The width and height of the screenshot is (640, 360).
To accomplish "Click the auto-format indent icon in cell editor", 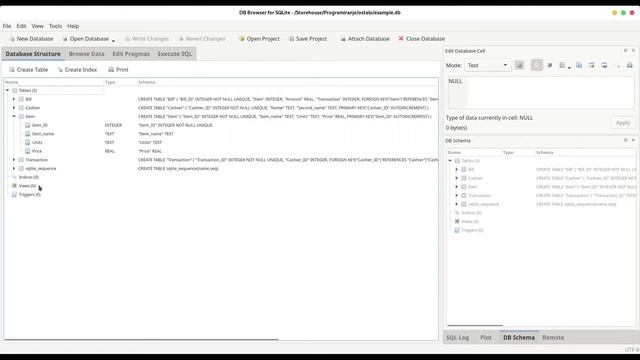I will click(549, 65).
